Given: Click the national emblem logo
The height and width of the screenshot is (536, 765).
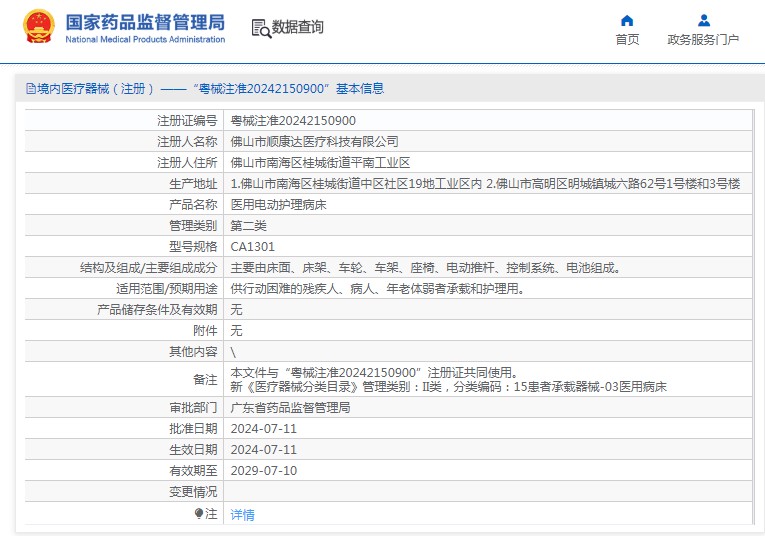Looking at the screenshot, I should (x=39, y=27).
